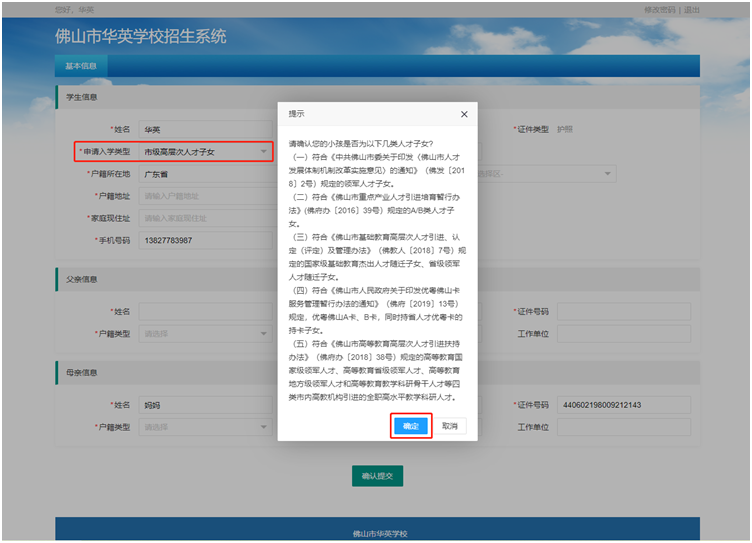Click 取消 to cancel the prompt

pos(450,426)
